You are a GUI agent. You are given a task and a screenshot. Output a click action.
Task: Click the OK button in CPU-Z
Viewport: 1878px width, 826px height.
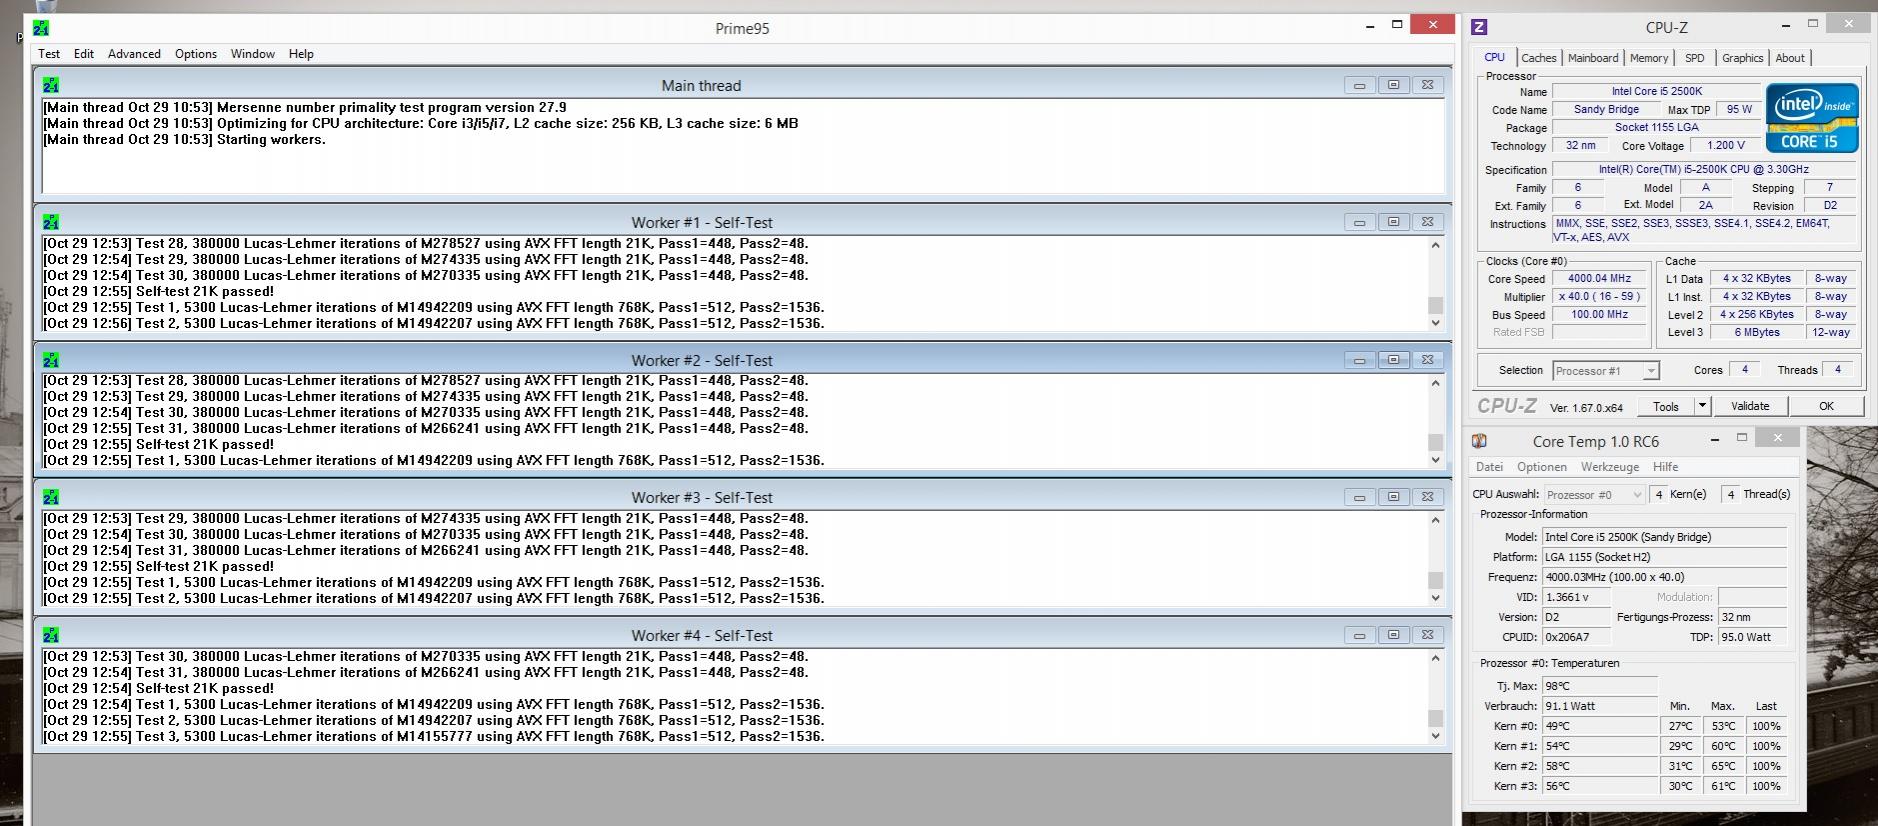coord(1826,406)
